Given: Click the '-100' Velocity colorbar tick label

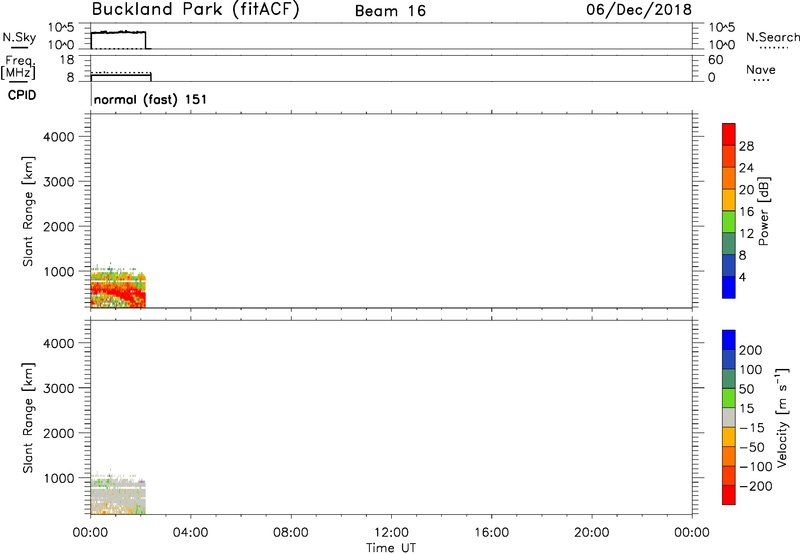Looking at the screenshot, I should pyautogui.click(x=755, y=467).
